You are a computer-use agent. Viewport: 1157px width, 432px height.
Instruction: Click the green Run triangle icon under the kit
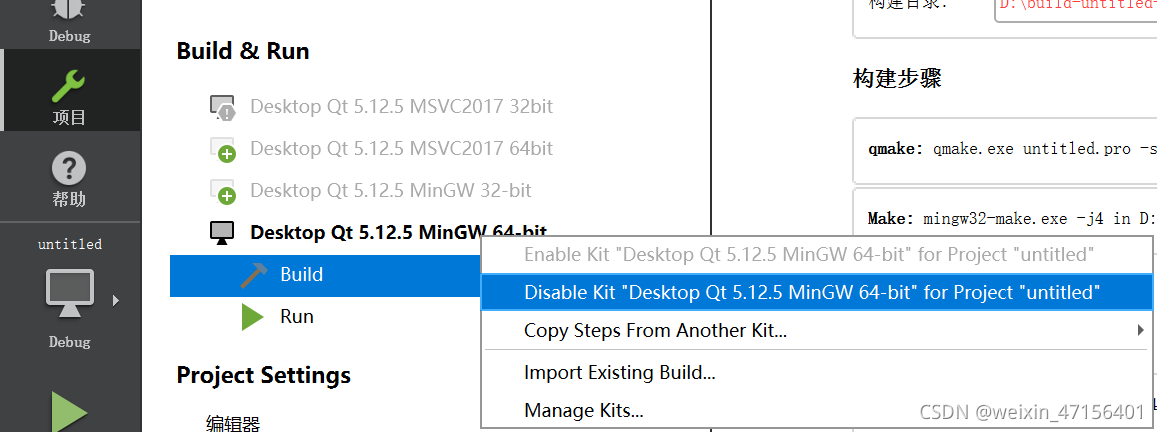click(253, 317)
